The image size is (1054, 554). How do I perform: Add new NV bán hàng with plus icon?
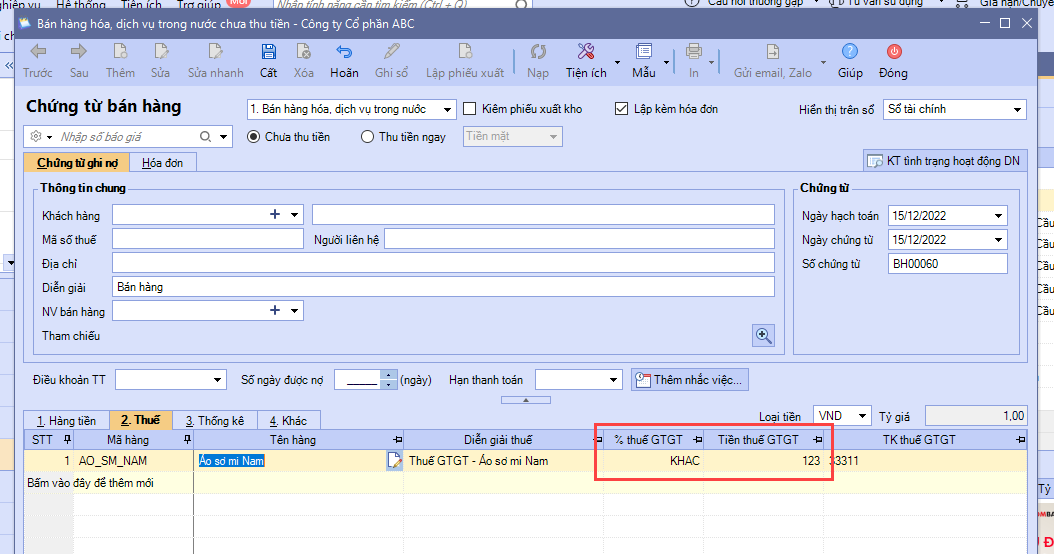[274, 310]
